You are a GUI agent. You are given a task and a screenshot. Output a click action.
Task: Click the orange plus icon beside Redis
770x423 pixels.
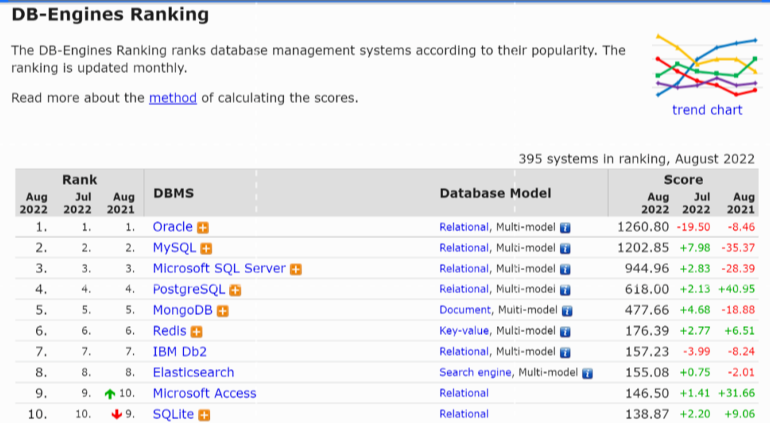point(196,332)
